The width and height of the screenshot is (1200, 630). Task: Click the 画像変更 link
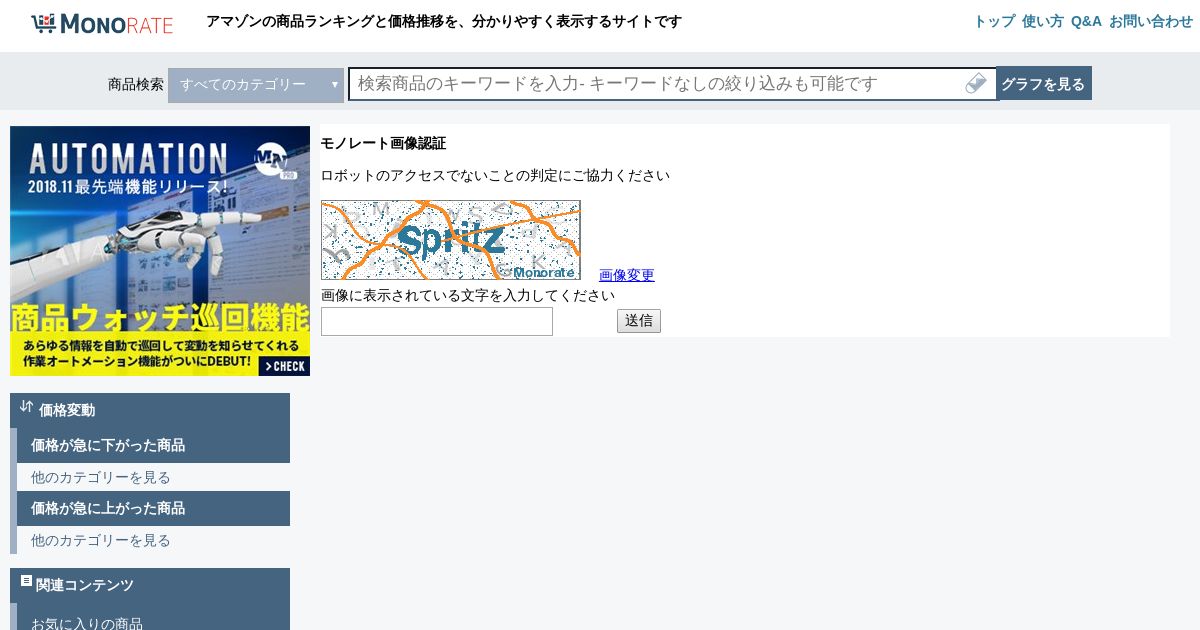627,275
